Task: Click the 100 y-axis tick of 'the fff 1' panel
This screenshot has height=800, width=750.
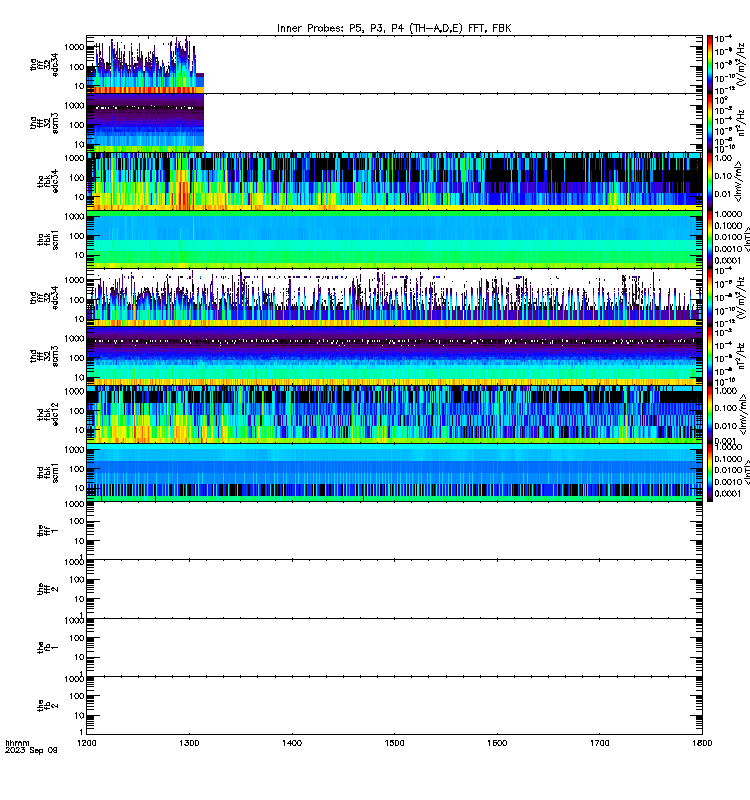Action: (76, 521)
